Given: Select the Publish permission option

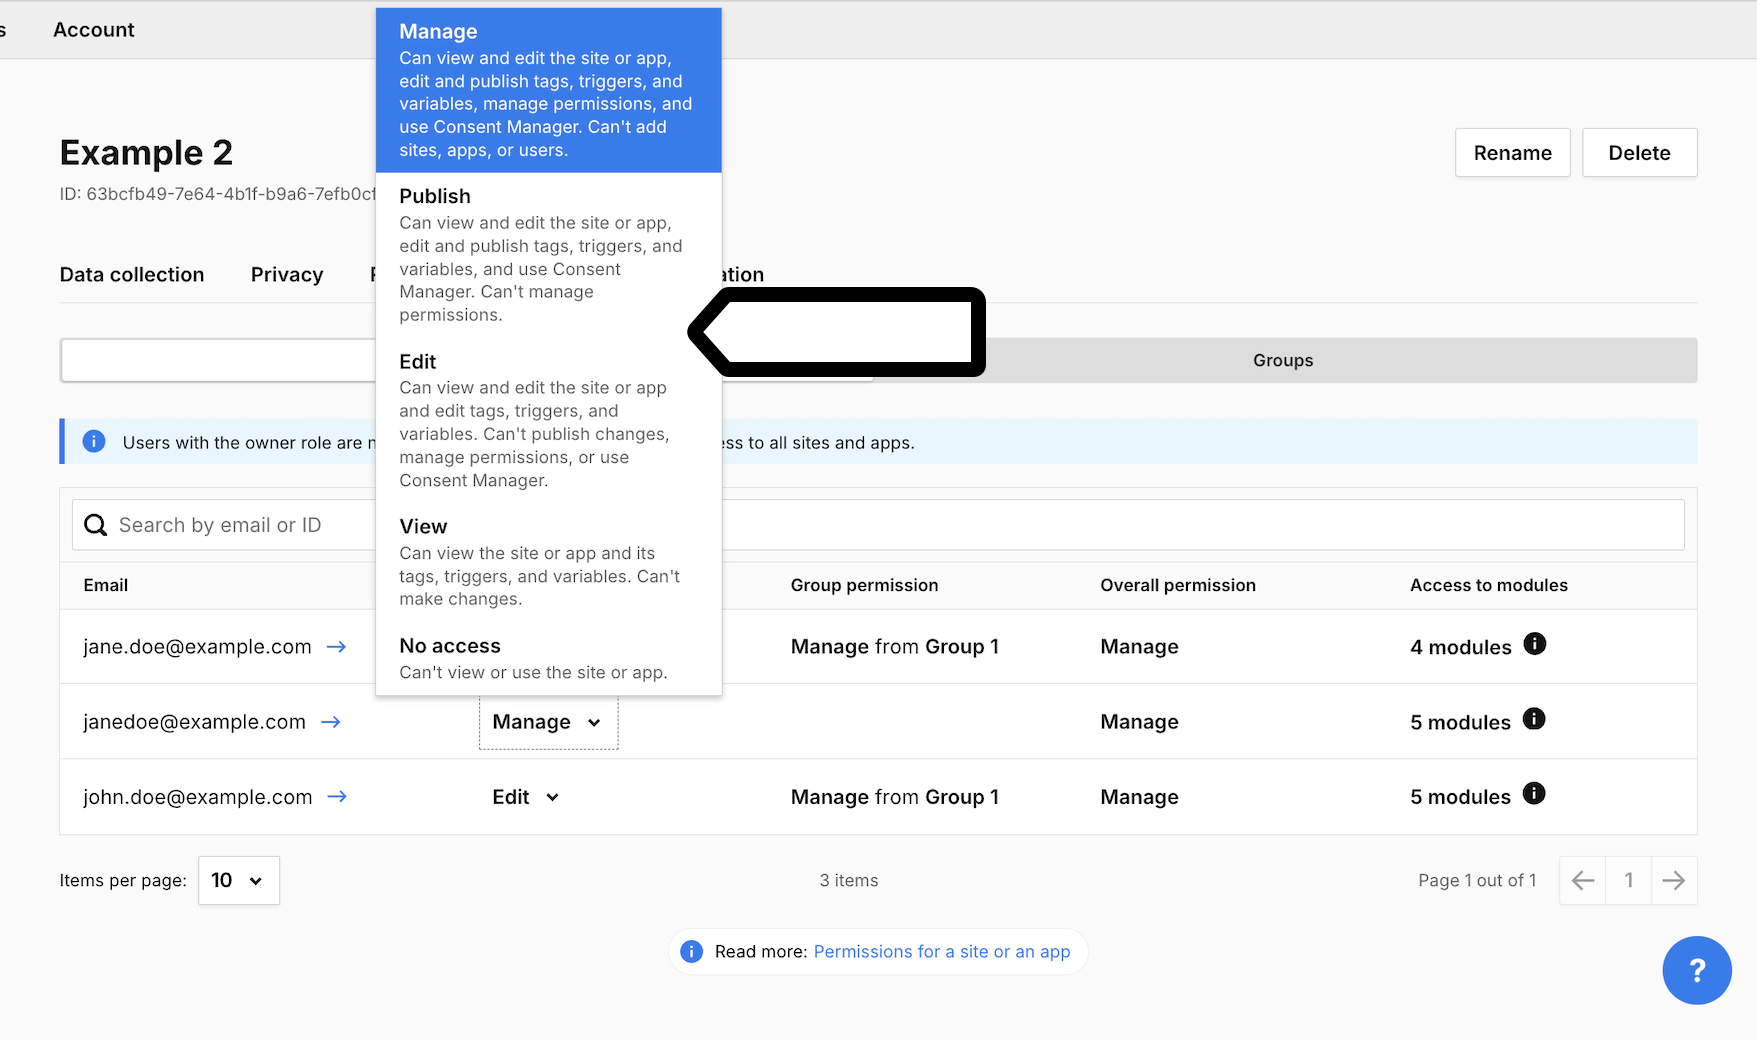Looking at the screenshot, I should click(x=548, y=255).
